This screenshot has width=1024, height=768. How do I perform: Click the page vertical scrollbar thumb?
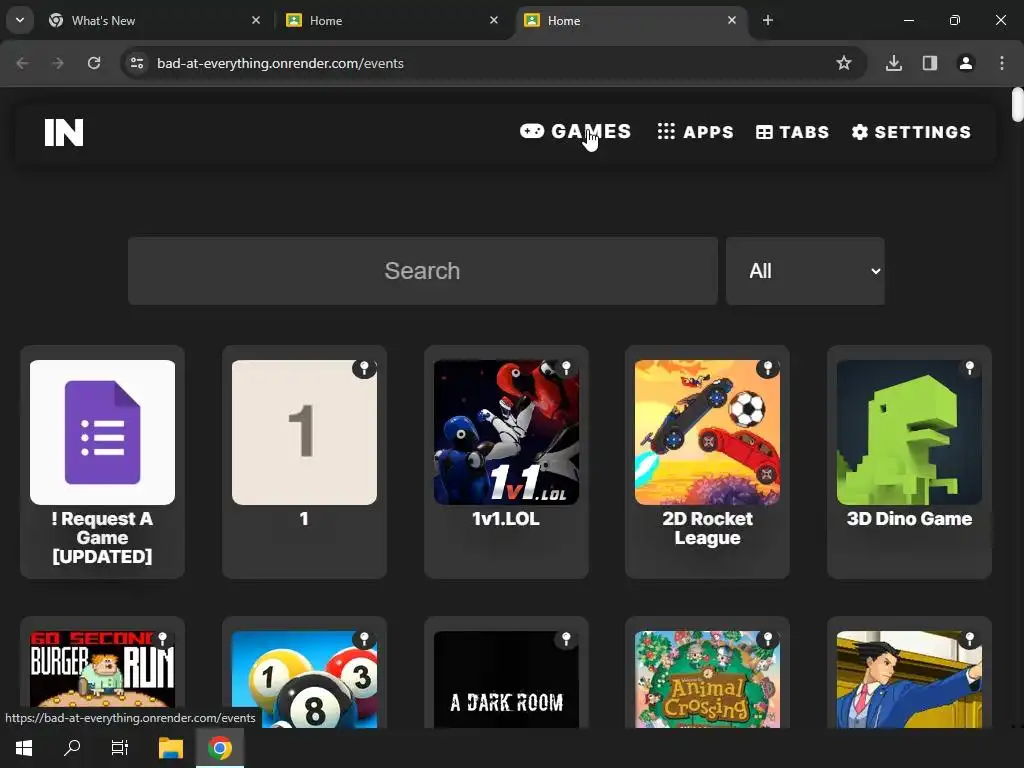[1017, 104]
